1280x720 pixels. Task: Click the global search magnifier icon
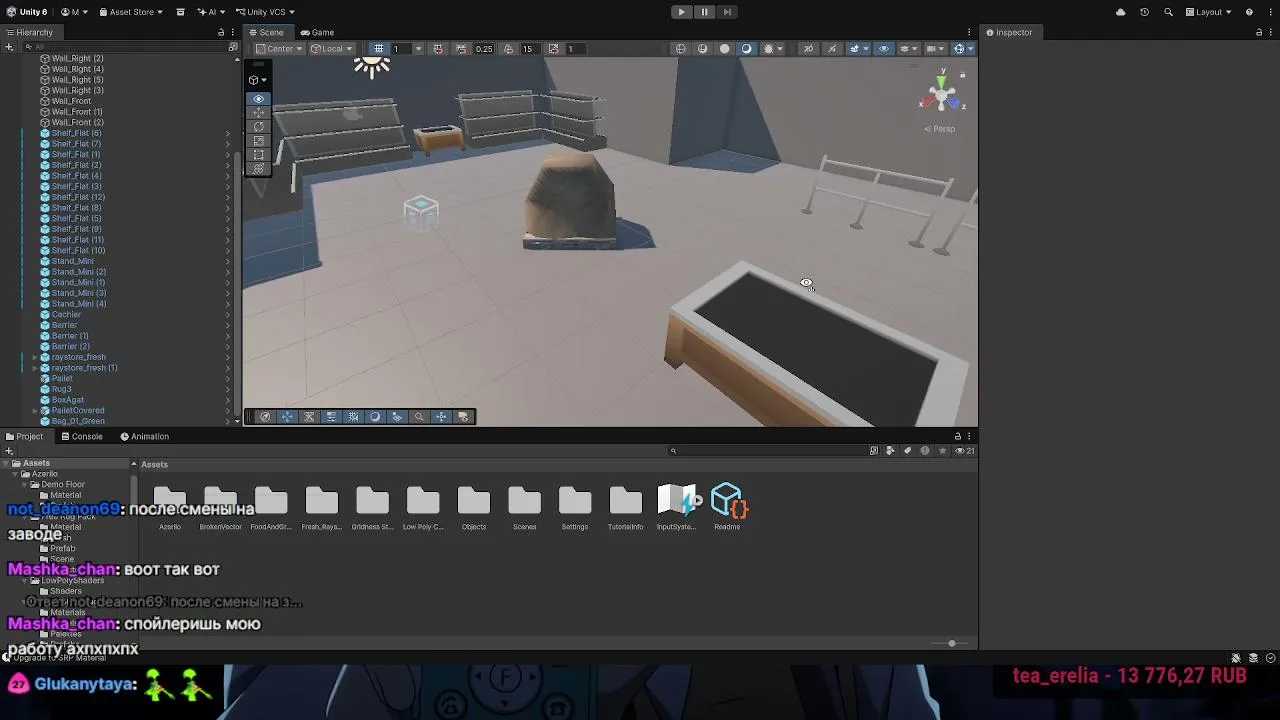(1170, 12)
